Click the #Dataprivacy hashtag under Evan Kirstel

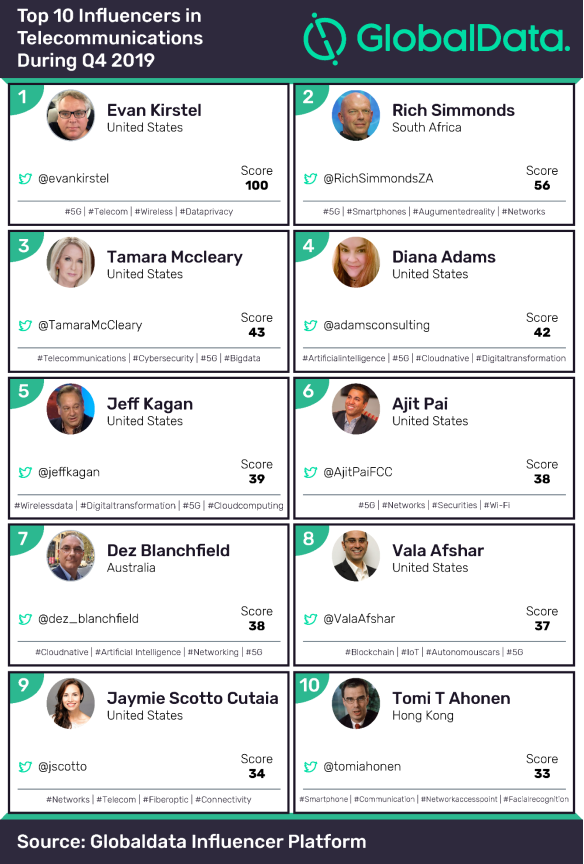(x=206, y=212)
